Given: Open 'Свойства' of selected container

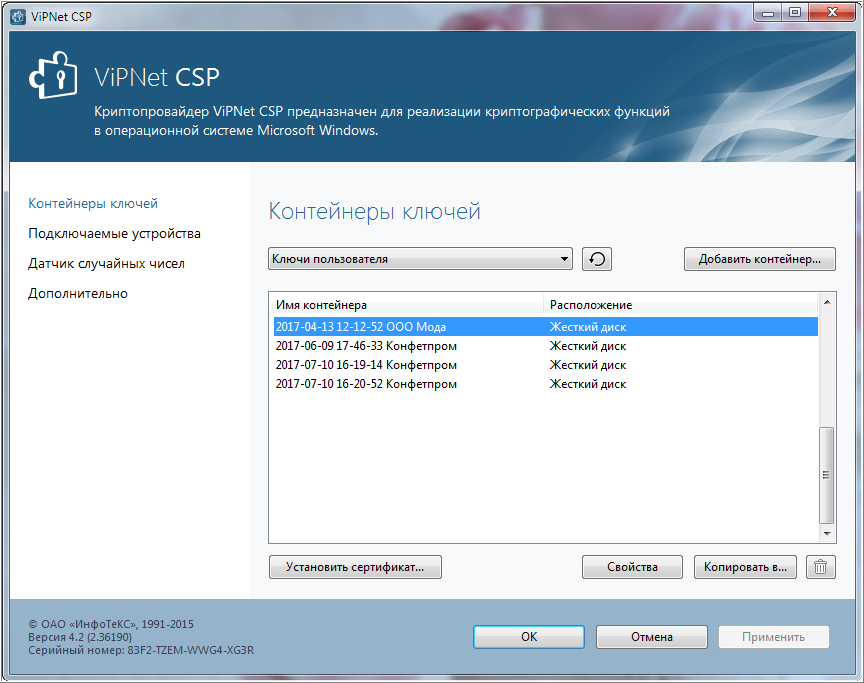Looking at the screenshot, I should [x=632, y=567].
